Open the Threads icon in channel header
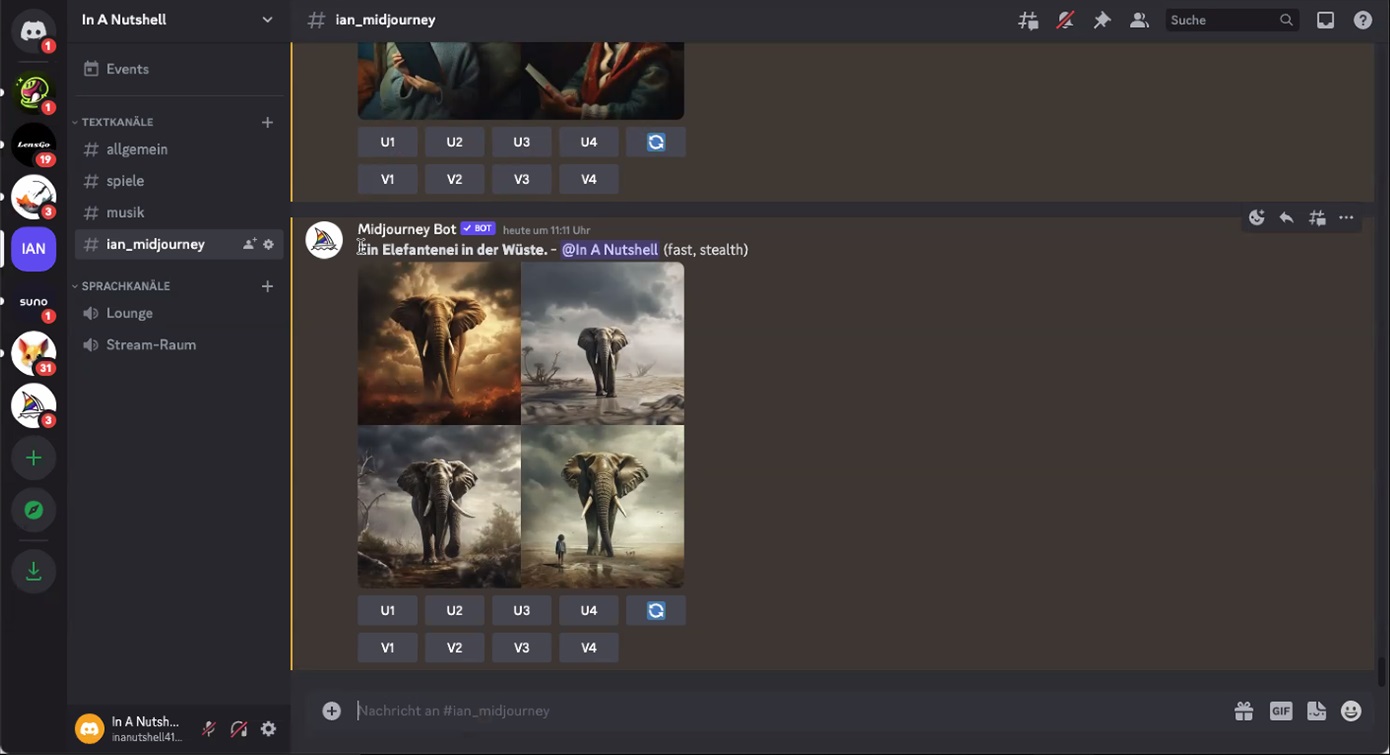Viewport: 1390px width, 755px height. [1028, 20]
